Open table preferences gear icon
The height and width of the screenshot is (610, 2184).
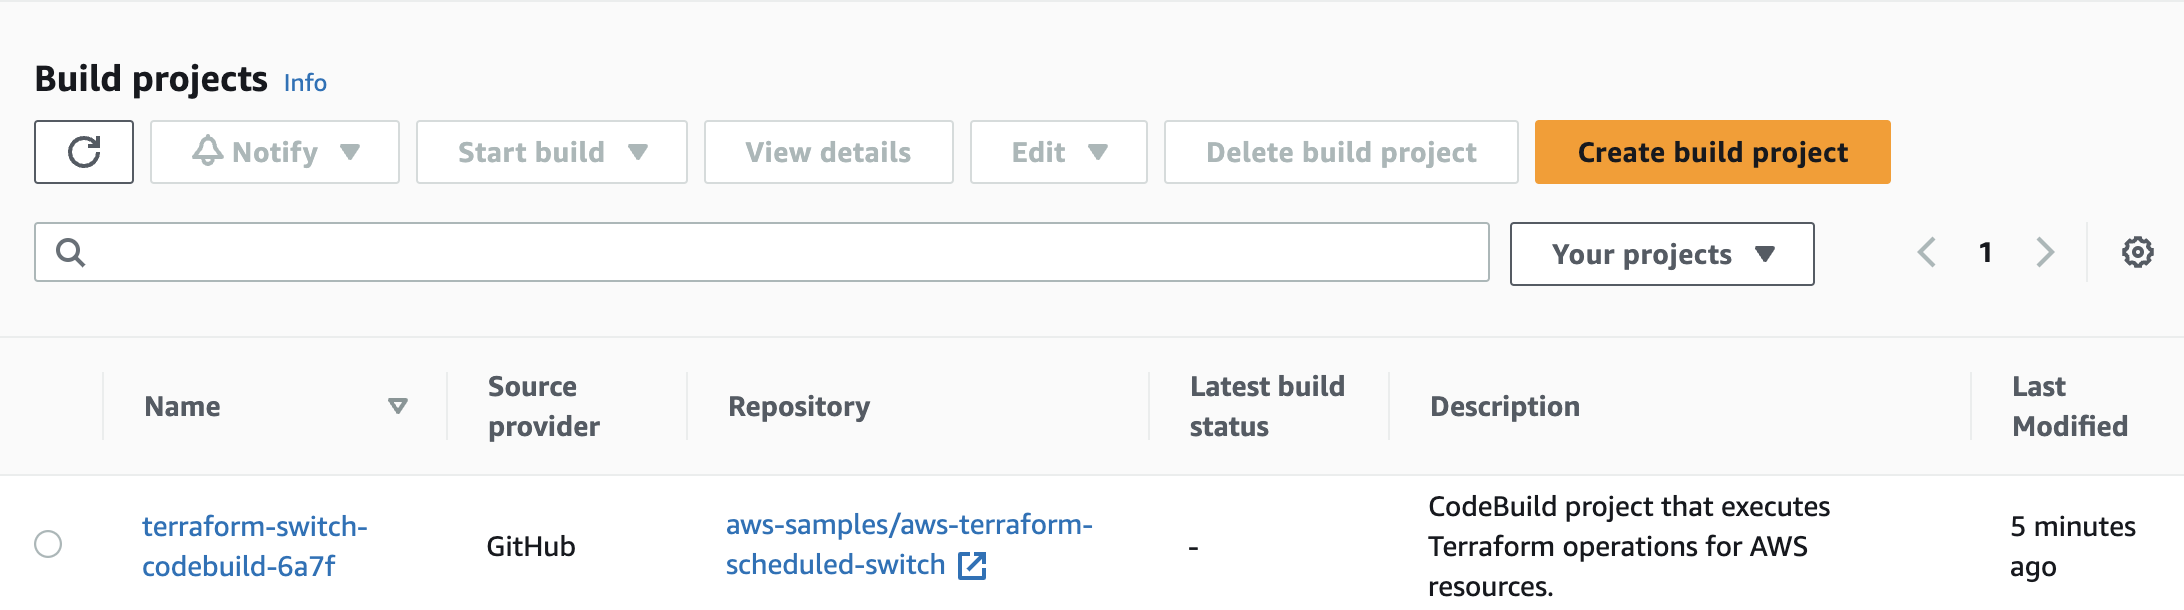point(2138,252)
